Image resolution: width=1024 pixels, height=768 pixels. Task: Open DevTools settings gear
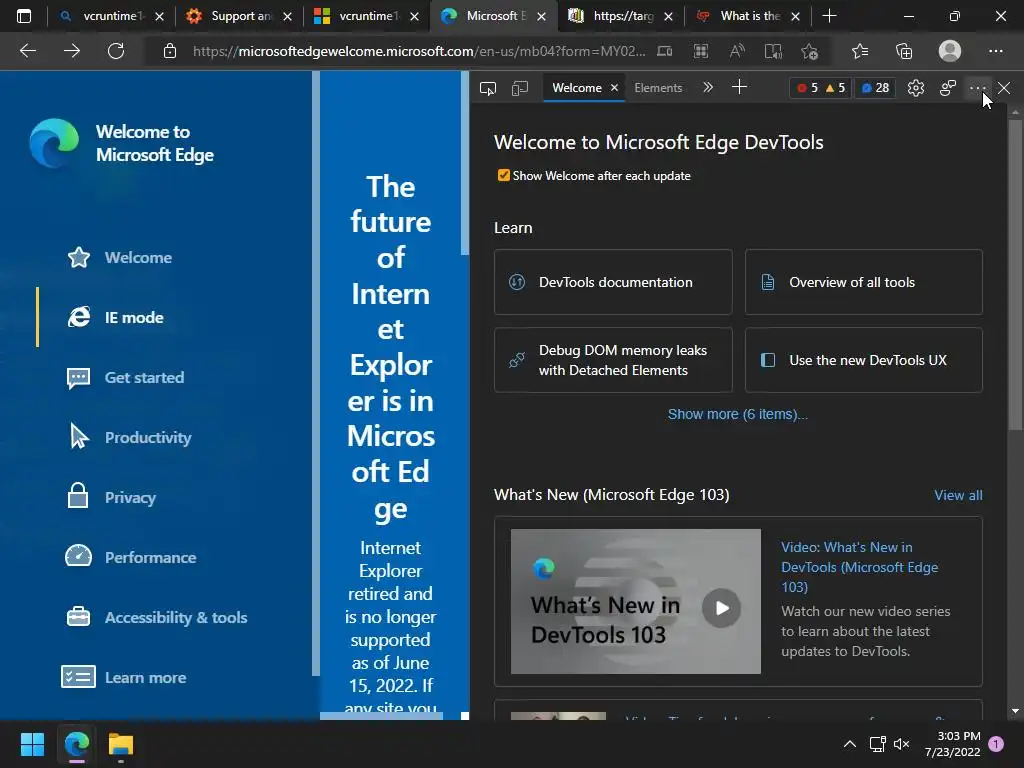click(x=916, y=88)
